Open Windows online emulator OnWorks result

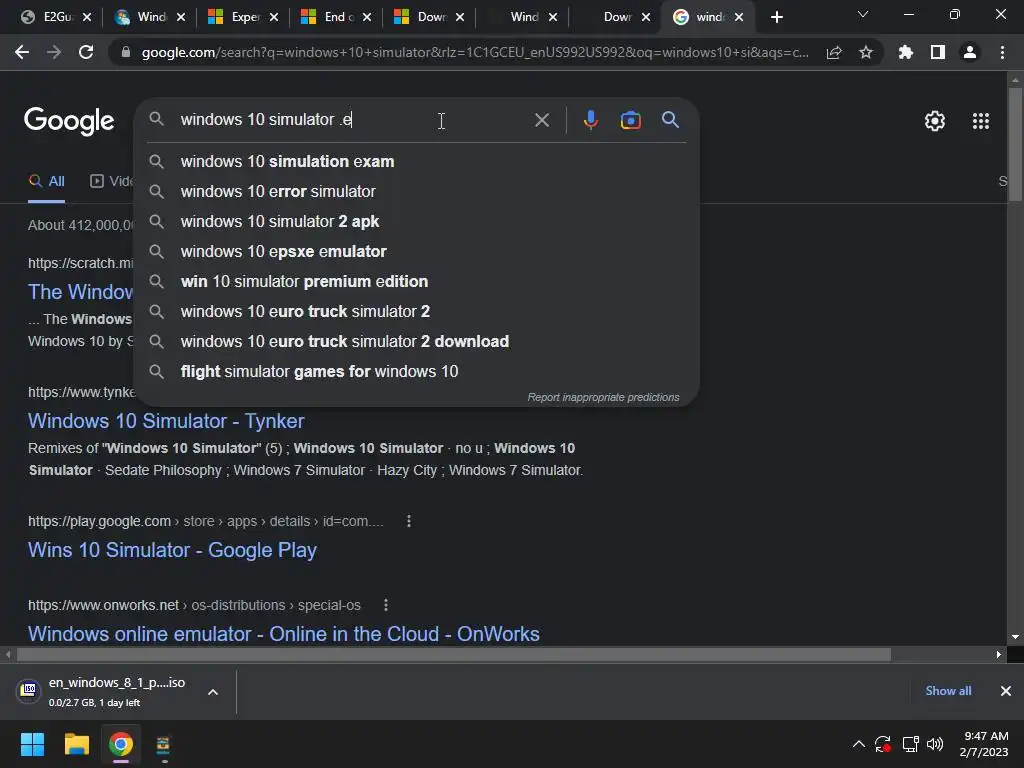click(283, 634)
